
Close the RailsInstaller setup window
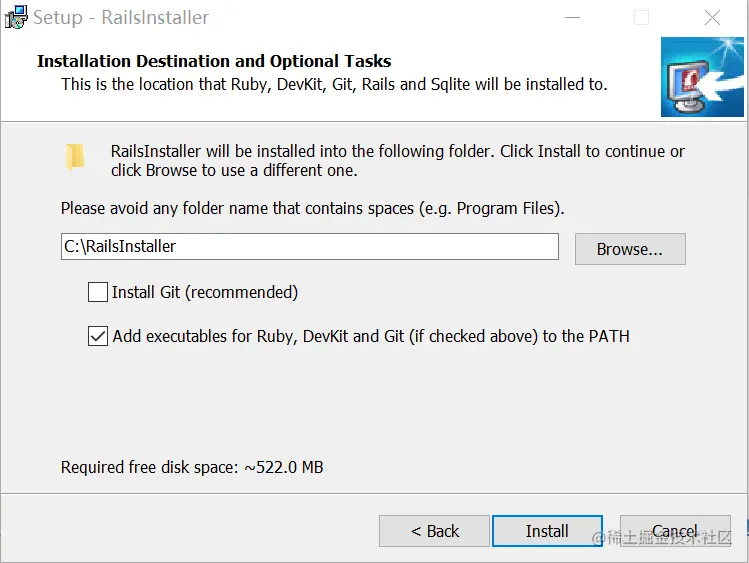[712, 18]
